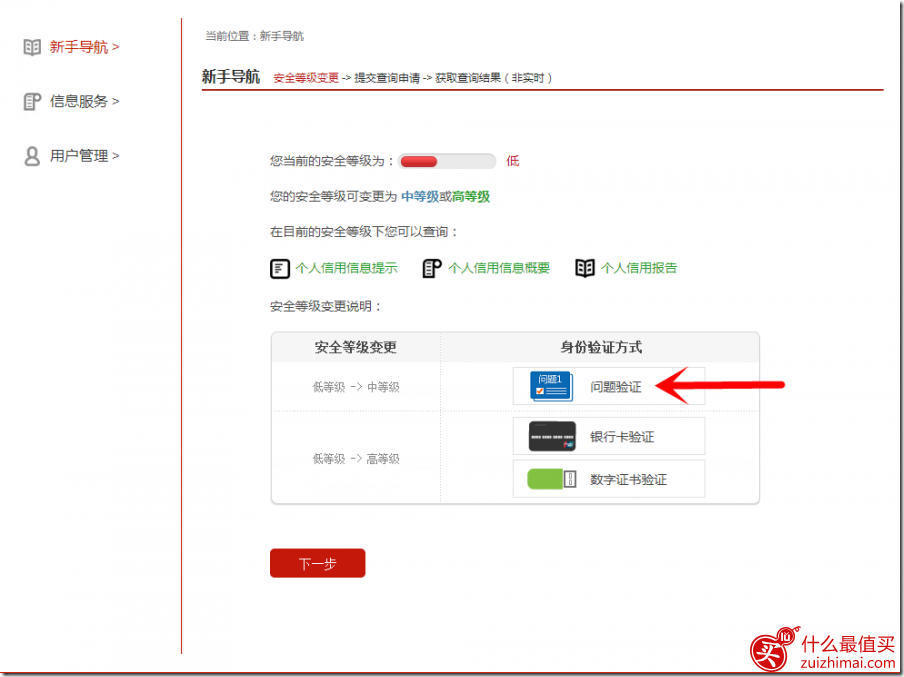Select 数字证书验证 verification method
Image resolution: width=904 pixels, height=677 pixels.
608,479
